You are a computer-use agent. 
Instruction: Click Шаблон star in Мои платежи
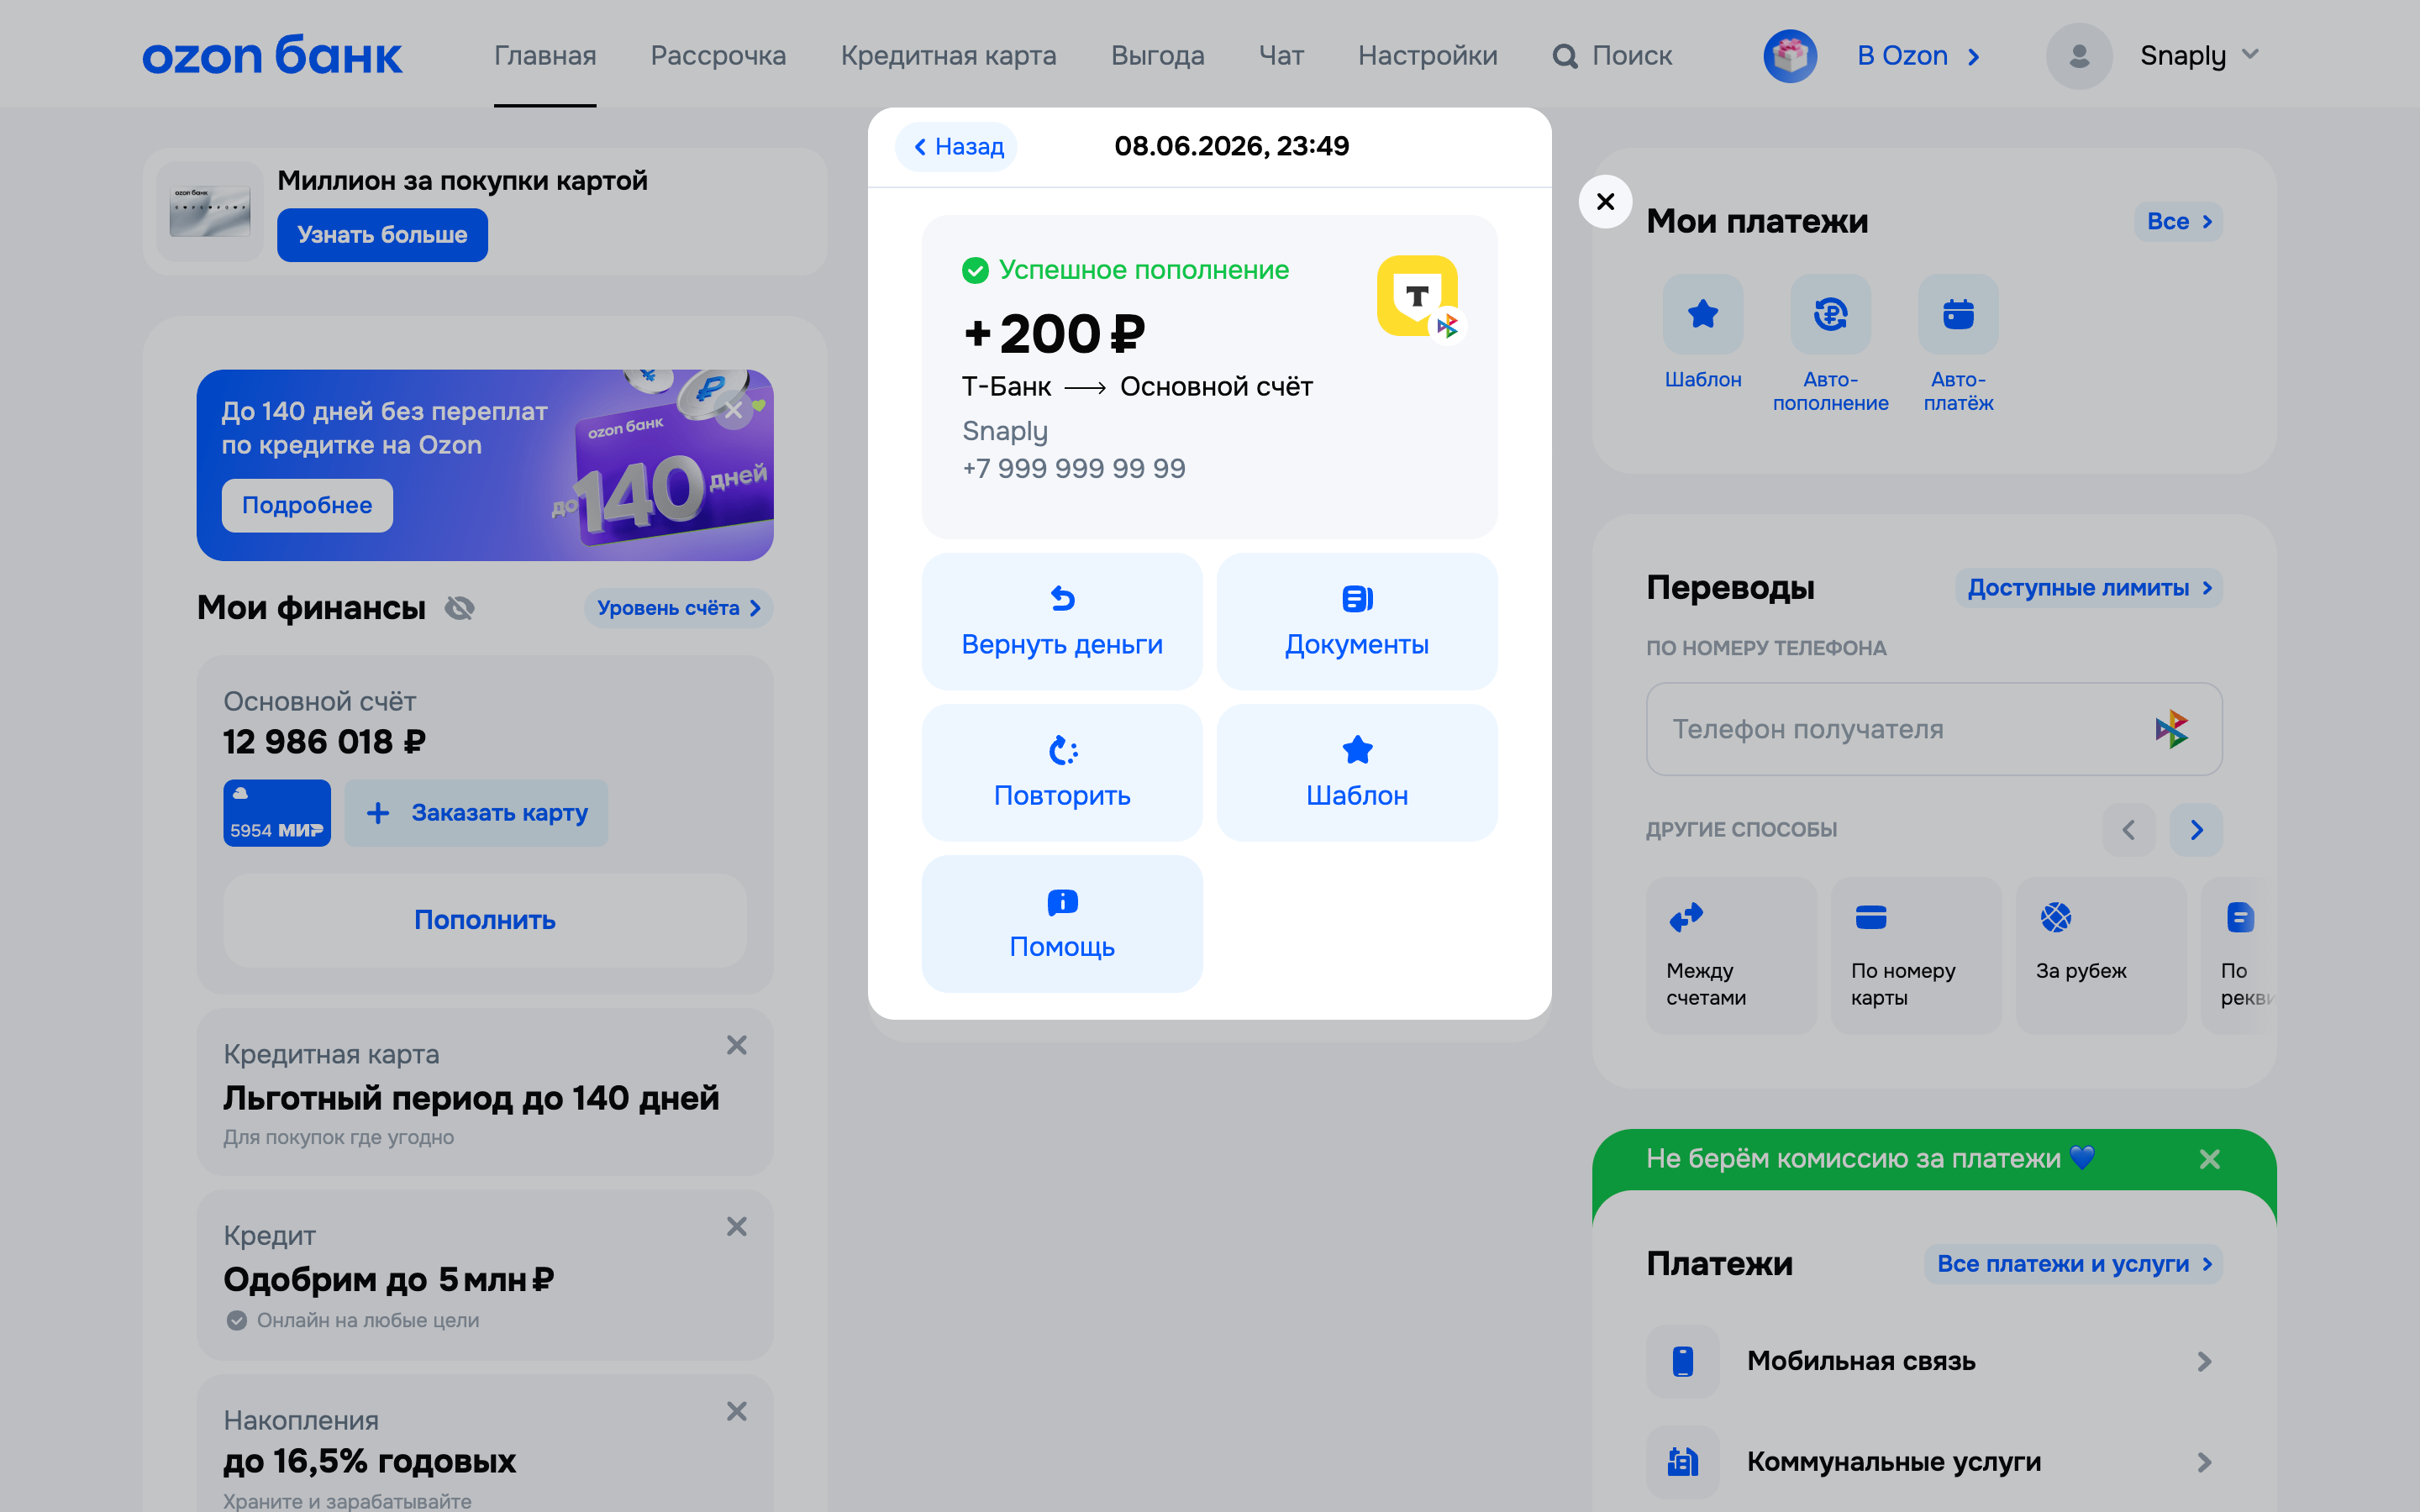(1703, 314)
